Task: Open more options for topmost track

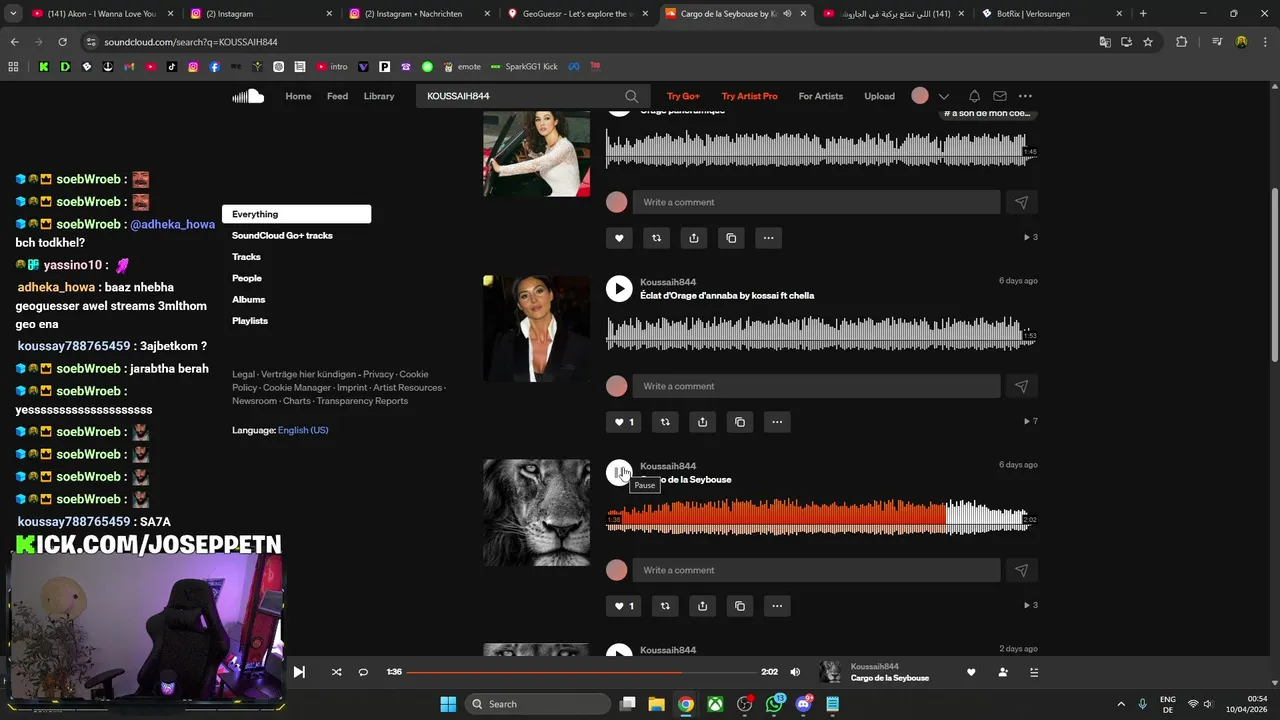Action: point(768,238)
